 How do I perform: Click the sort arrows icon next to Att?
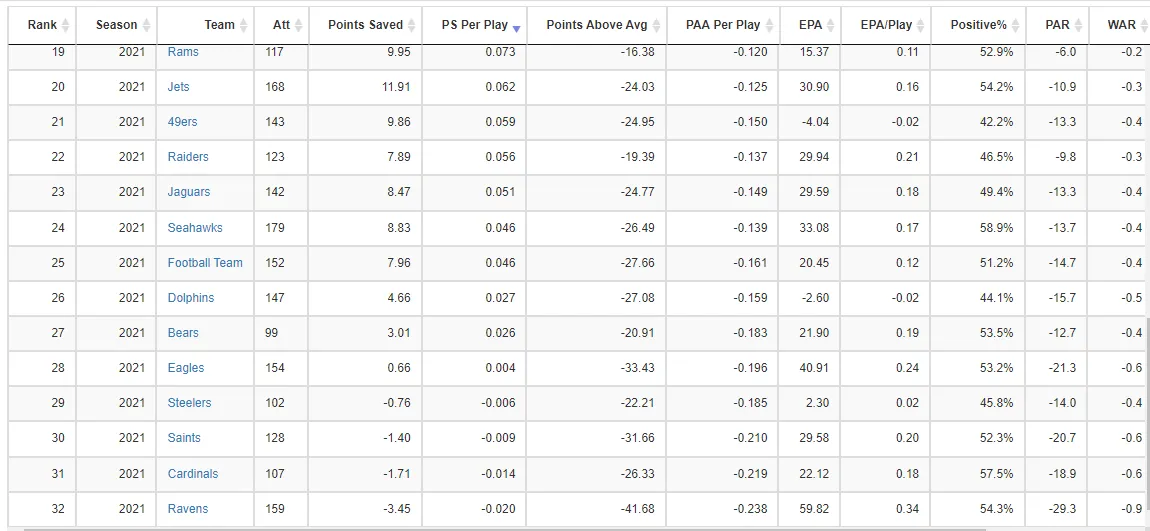[x=298, y=25]
